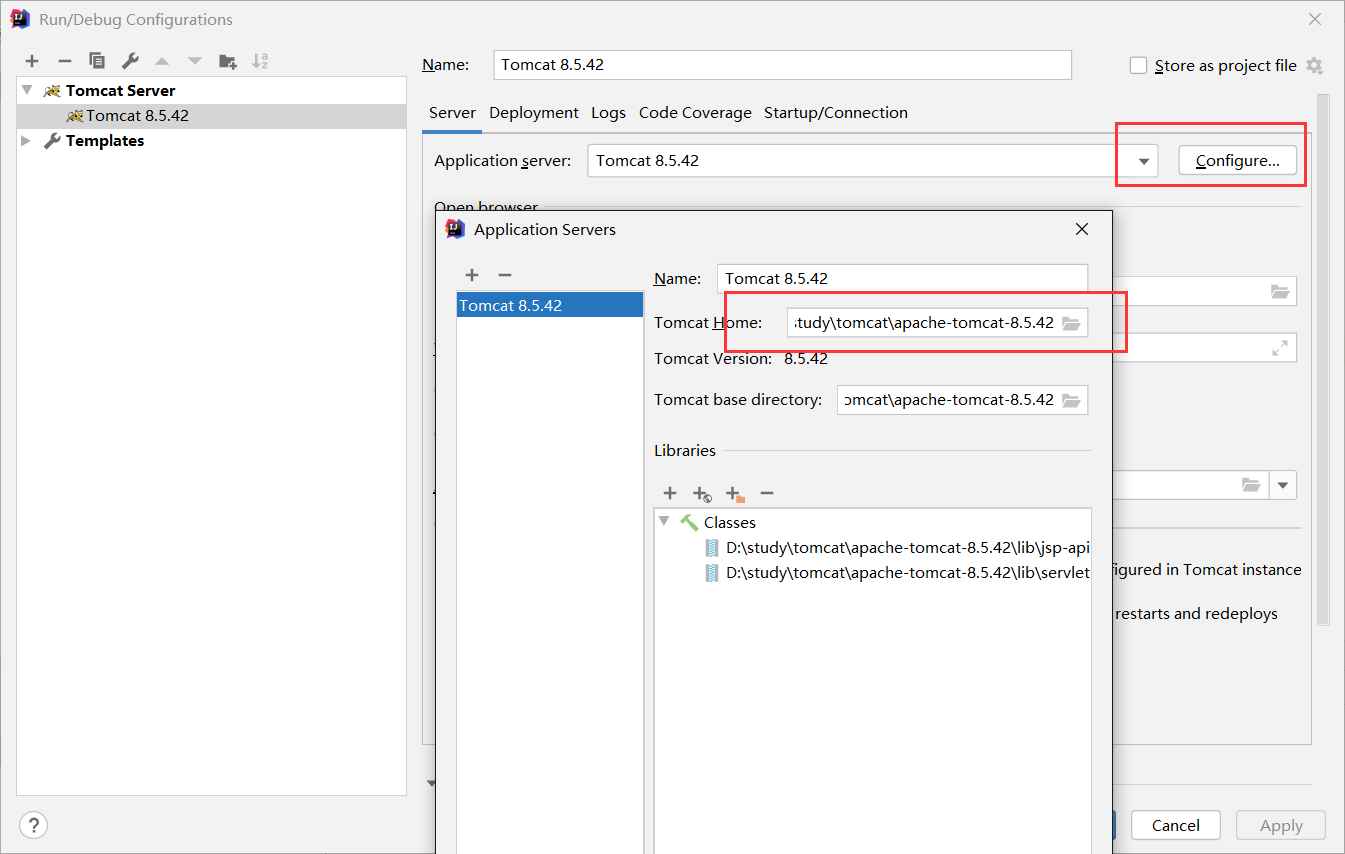The image size is (1345, 854).
Task: Remove application server minus in Application Servers dialog
Action: click(x=505, y=275)
